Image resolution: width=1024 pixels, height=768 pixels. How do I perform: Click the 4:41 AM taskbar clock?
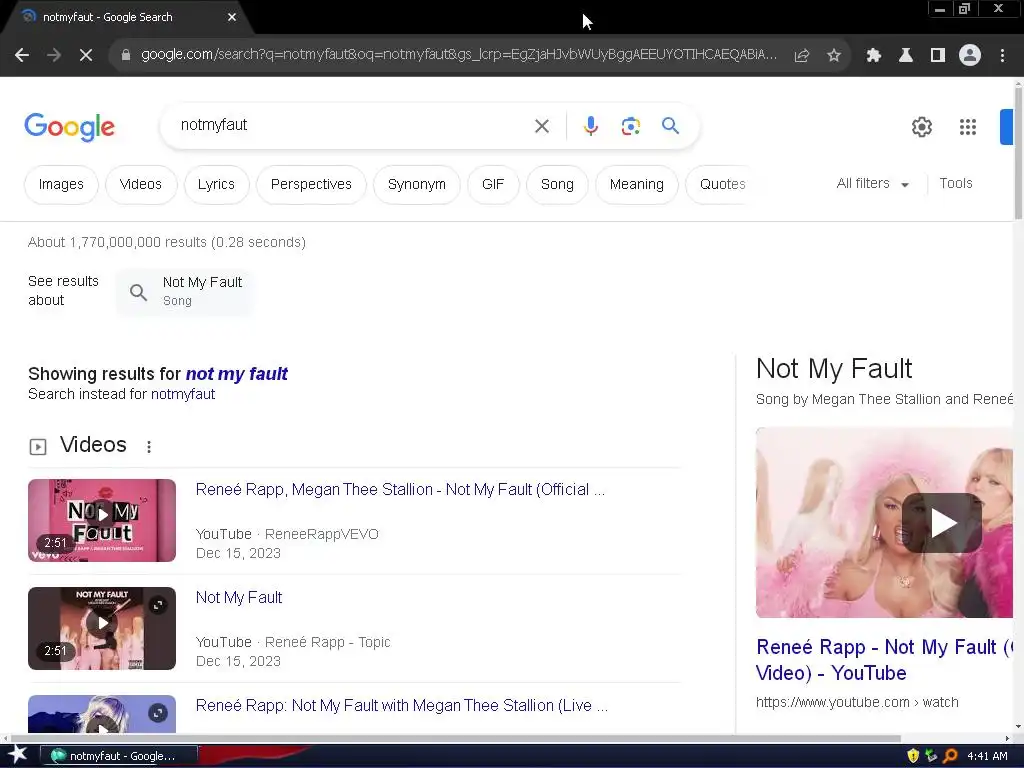[x=987, y=756]
